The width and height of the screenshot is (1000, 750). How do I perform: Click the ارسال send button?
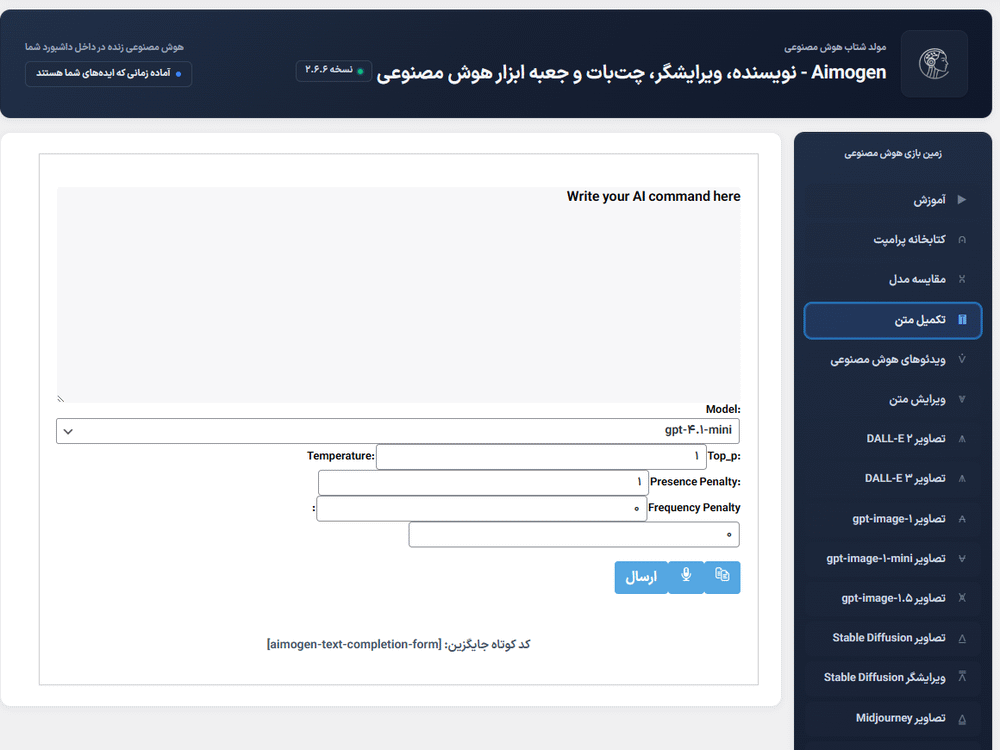click(641, 577)
